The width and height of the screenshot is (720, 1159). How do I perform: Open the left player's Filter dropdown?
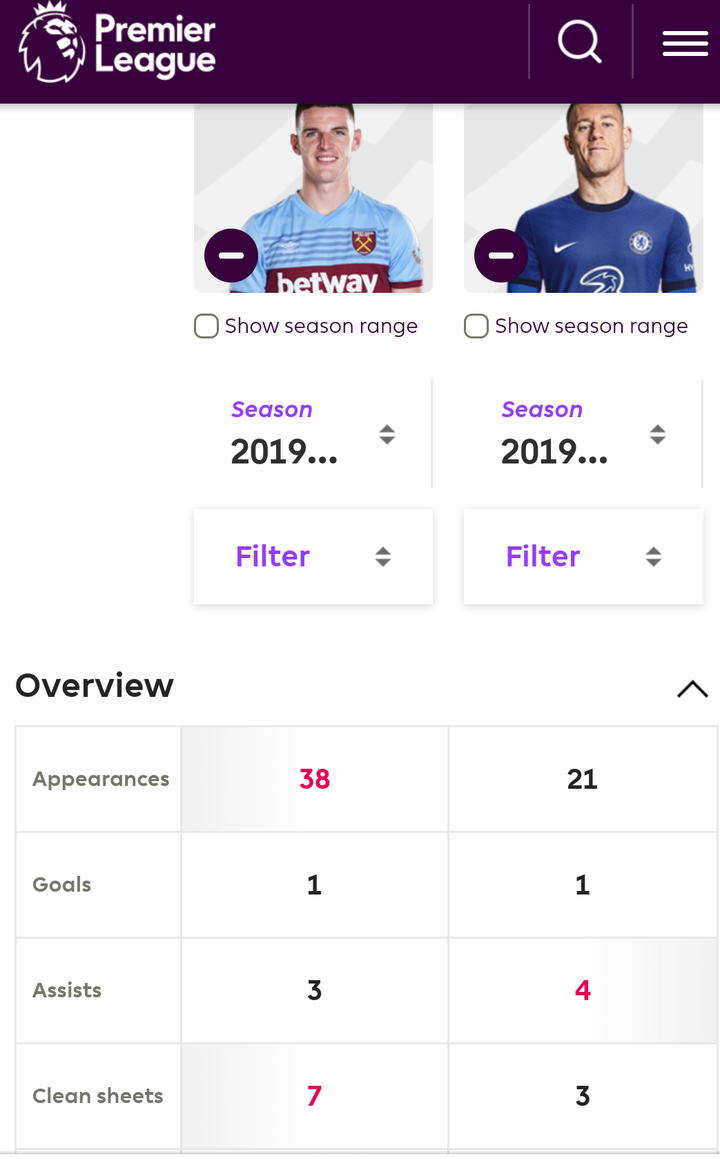(312, 556)
